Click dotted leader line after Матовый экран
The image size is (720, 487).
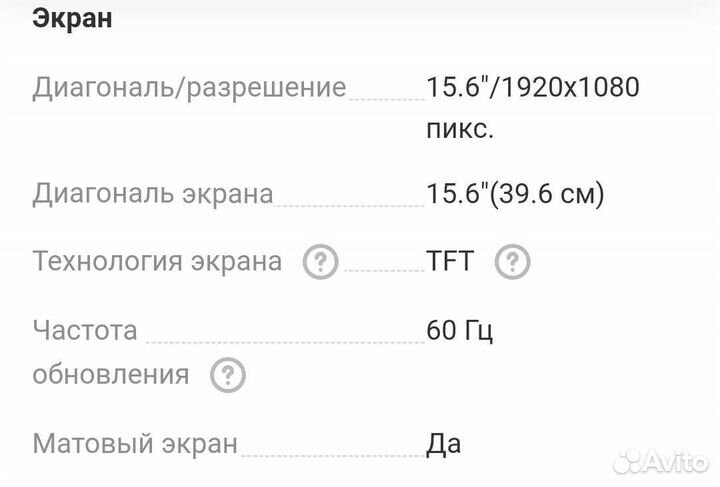pos(332,454)
